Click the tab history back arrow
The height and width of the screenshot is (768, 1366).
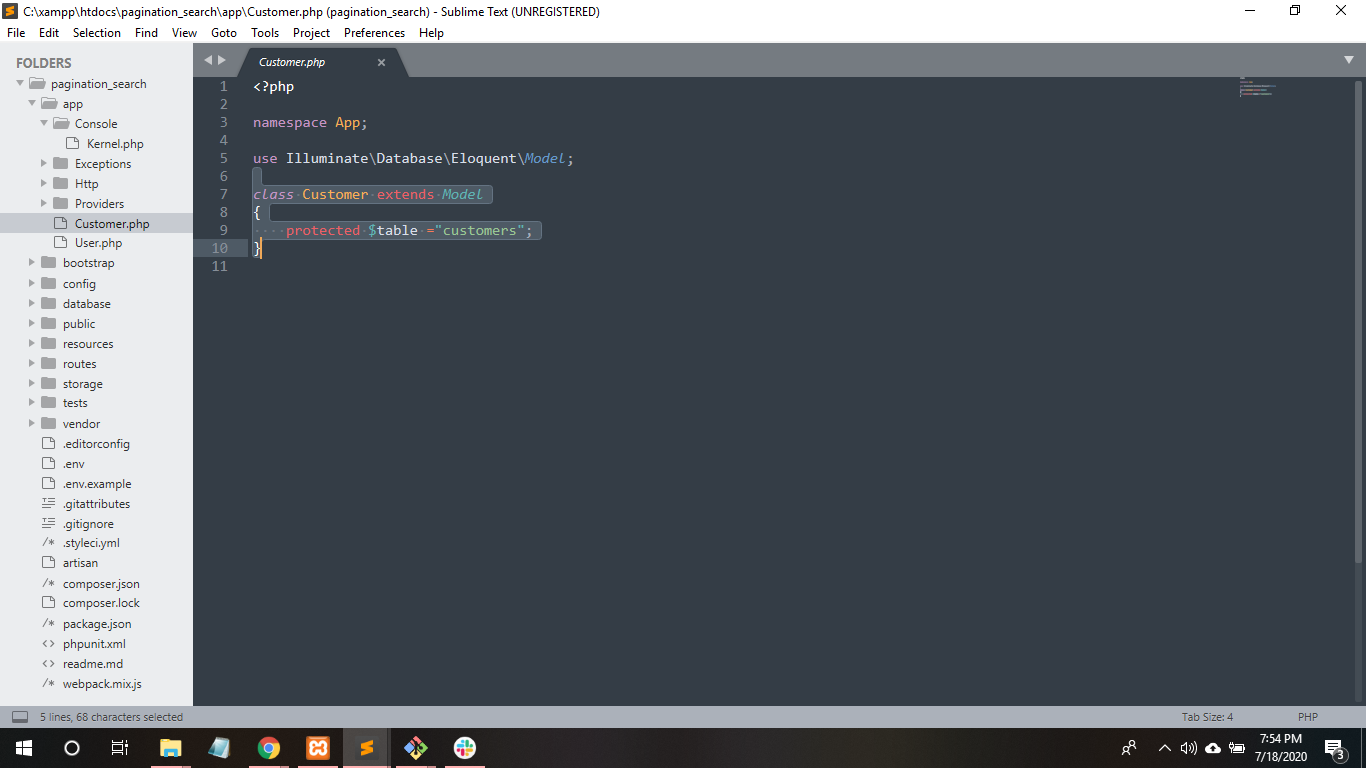coord(208,60)
